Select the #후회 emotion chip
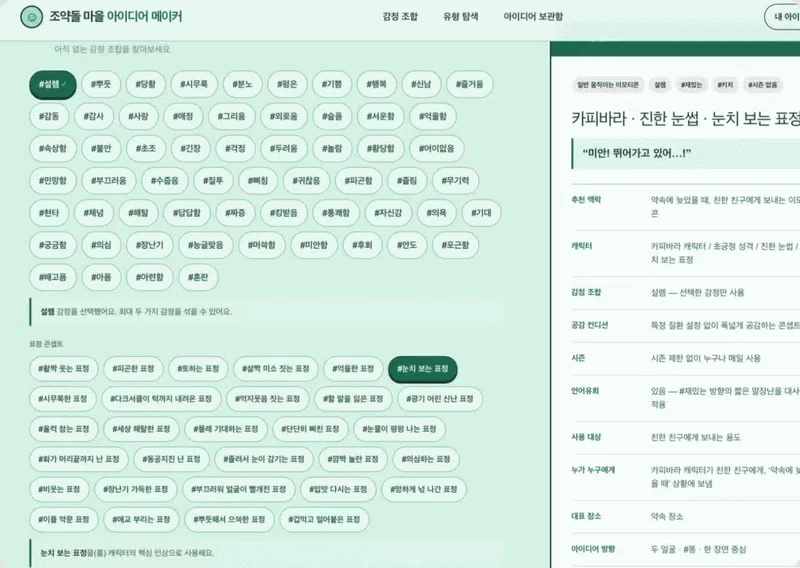This screenshot has width=800, height=568. (x=362, y=245)
